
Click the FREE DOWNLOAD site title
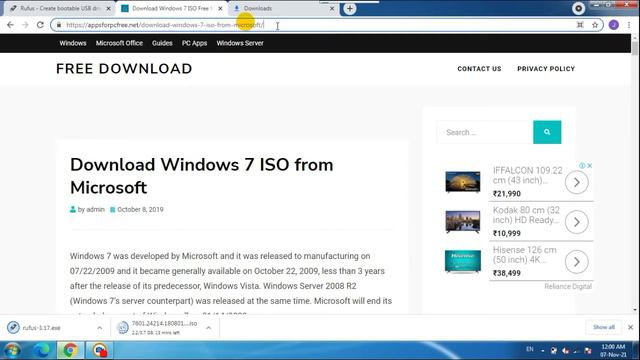coord(124,69)
